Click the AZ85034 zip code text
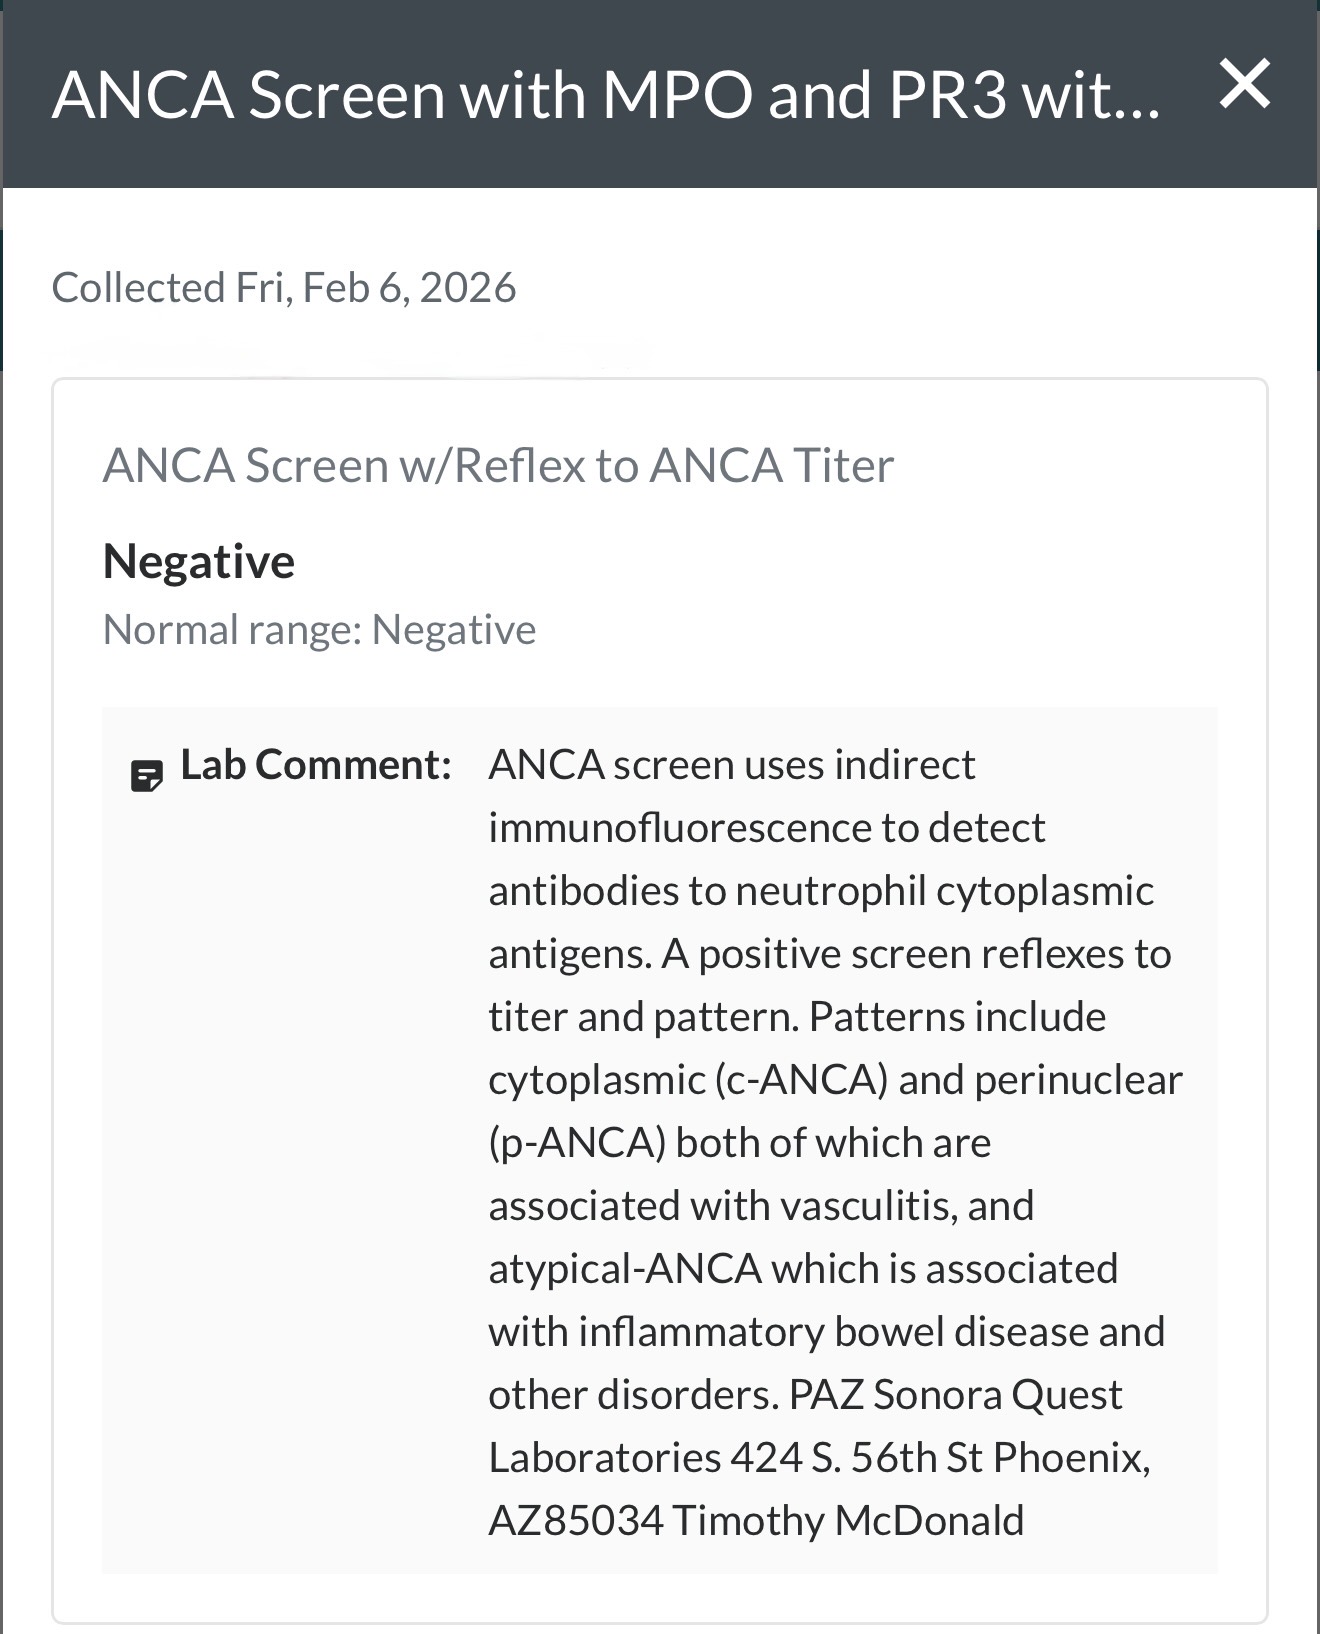This screenshot has width=1320, height=1634. pos(575,1521)
